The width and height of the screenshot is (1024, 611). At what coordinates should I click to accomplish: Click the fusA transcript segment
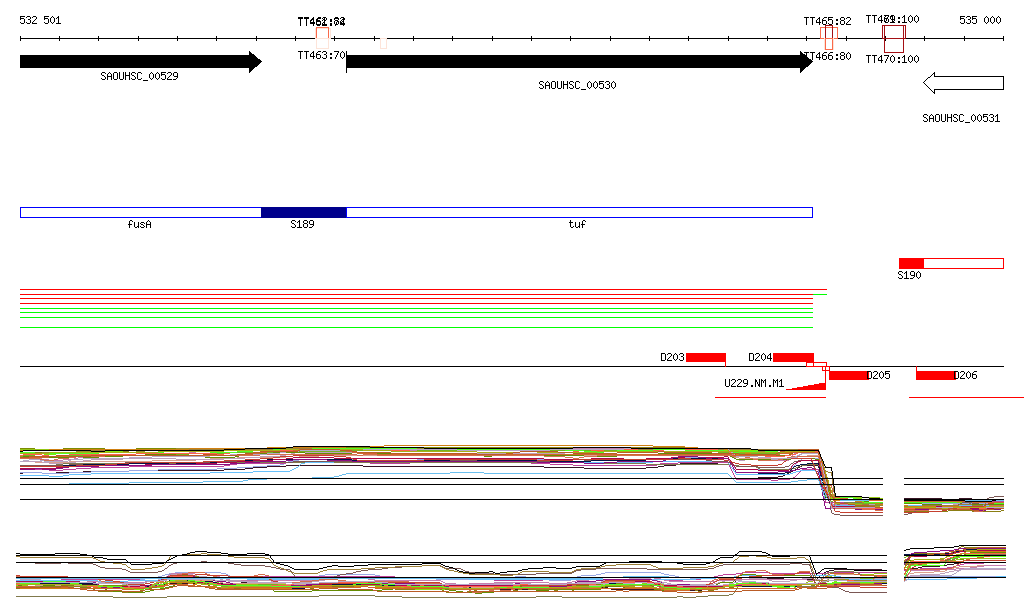pos(140,212)
